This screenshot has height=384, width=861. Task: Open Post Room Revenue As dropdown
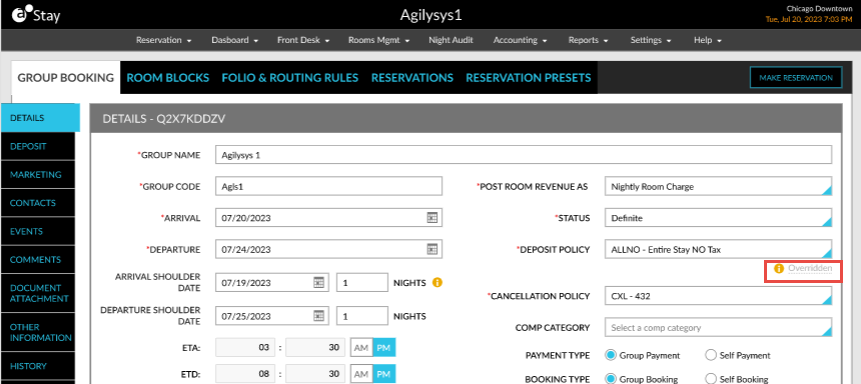point(718,186)
